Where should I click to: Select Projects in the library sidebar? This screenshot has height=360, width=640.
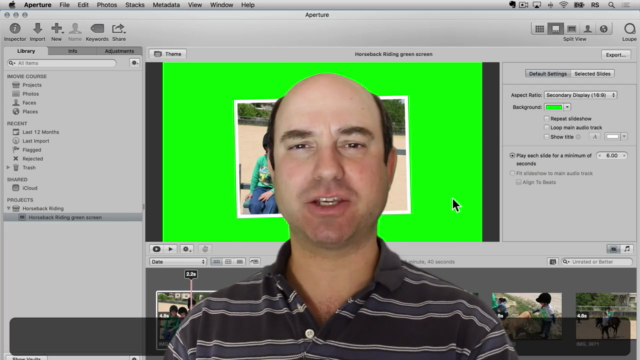tap(32, 85)
